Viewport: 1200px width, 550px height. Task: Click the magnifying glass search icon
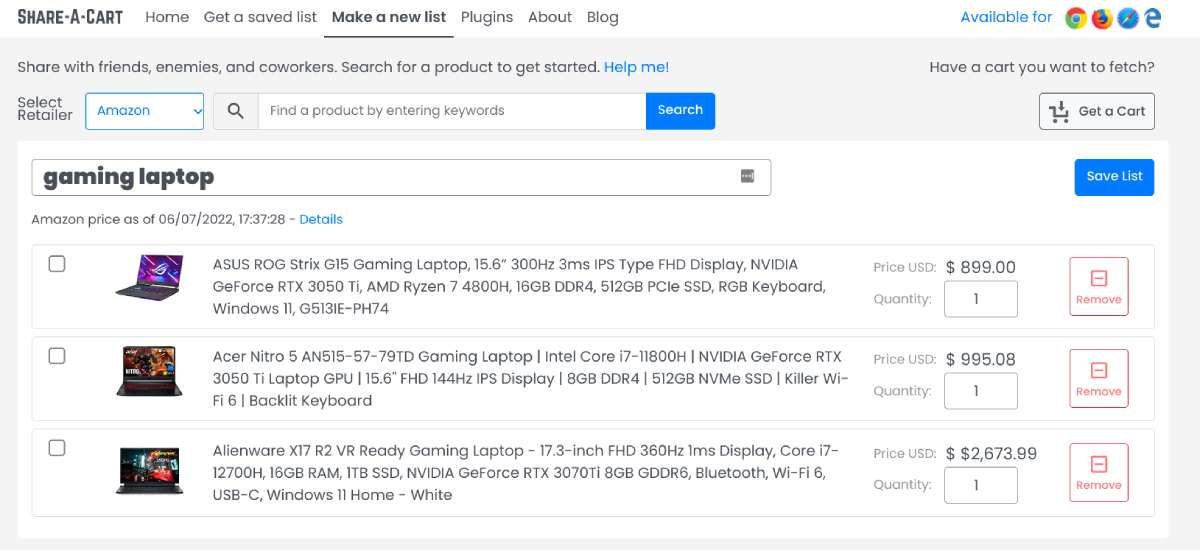(236, 111)
